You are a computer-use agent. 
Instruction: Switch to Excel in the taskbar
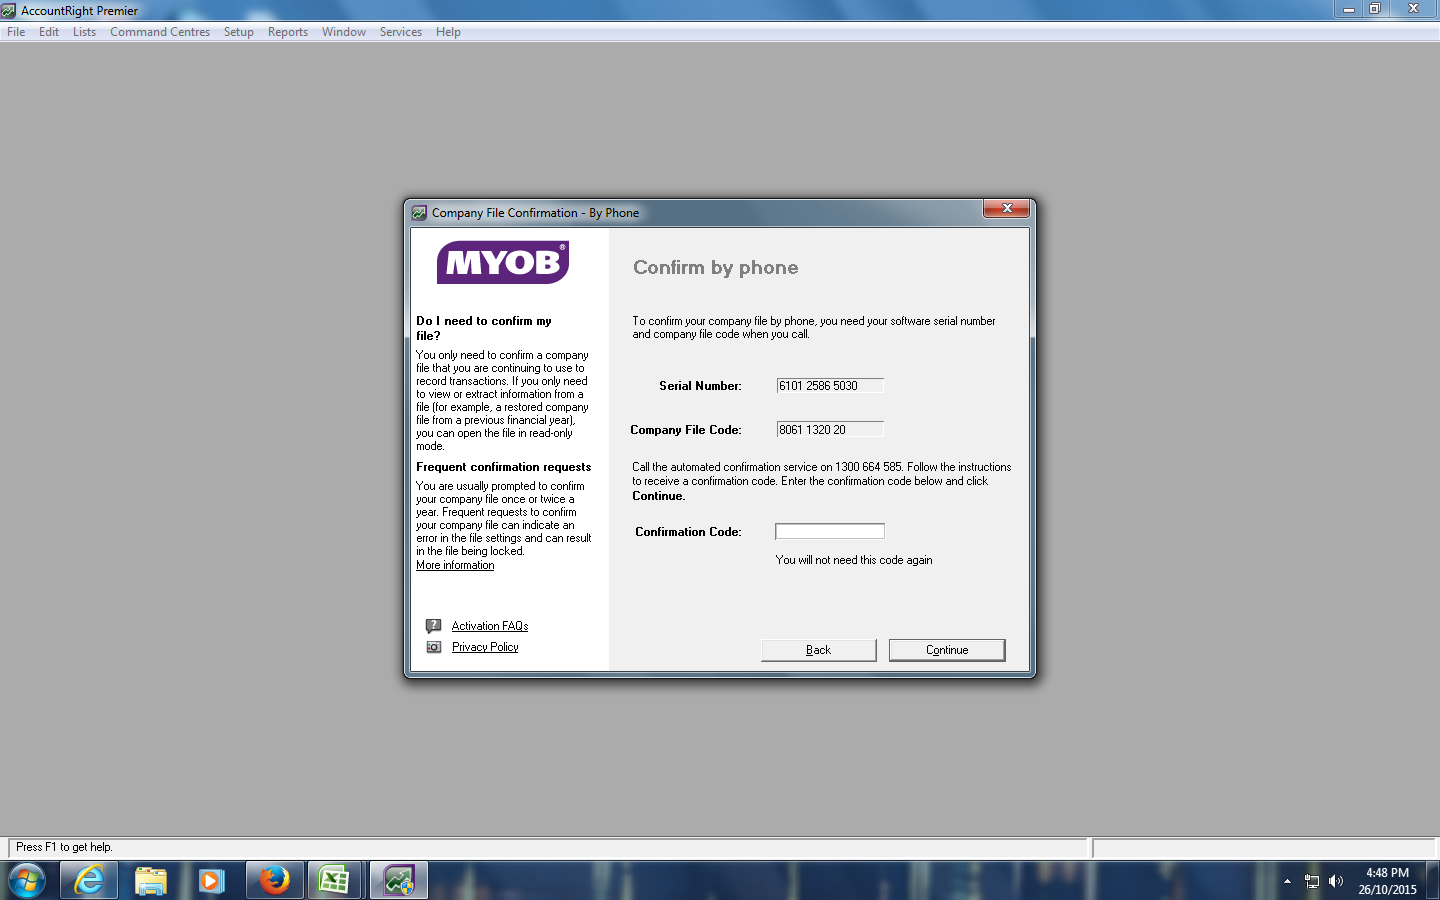334,880
